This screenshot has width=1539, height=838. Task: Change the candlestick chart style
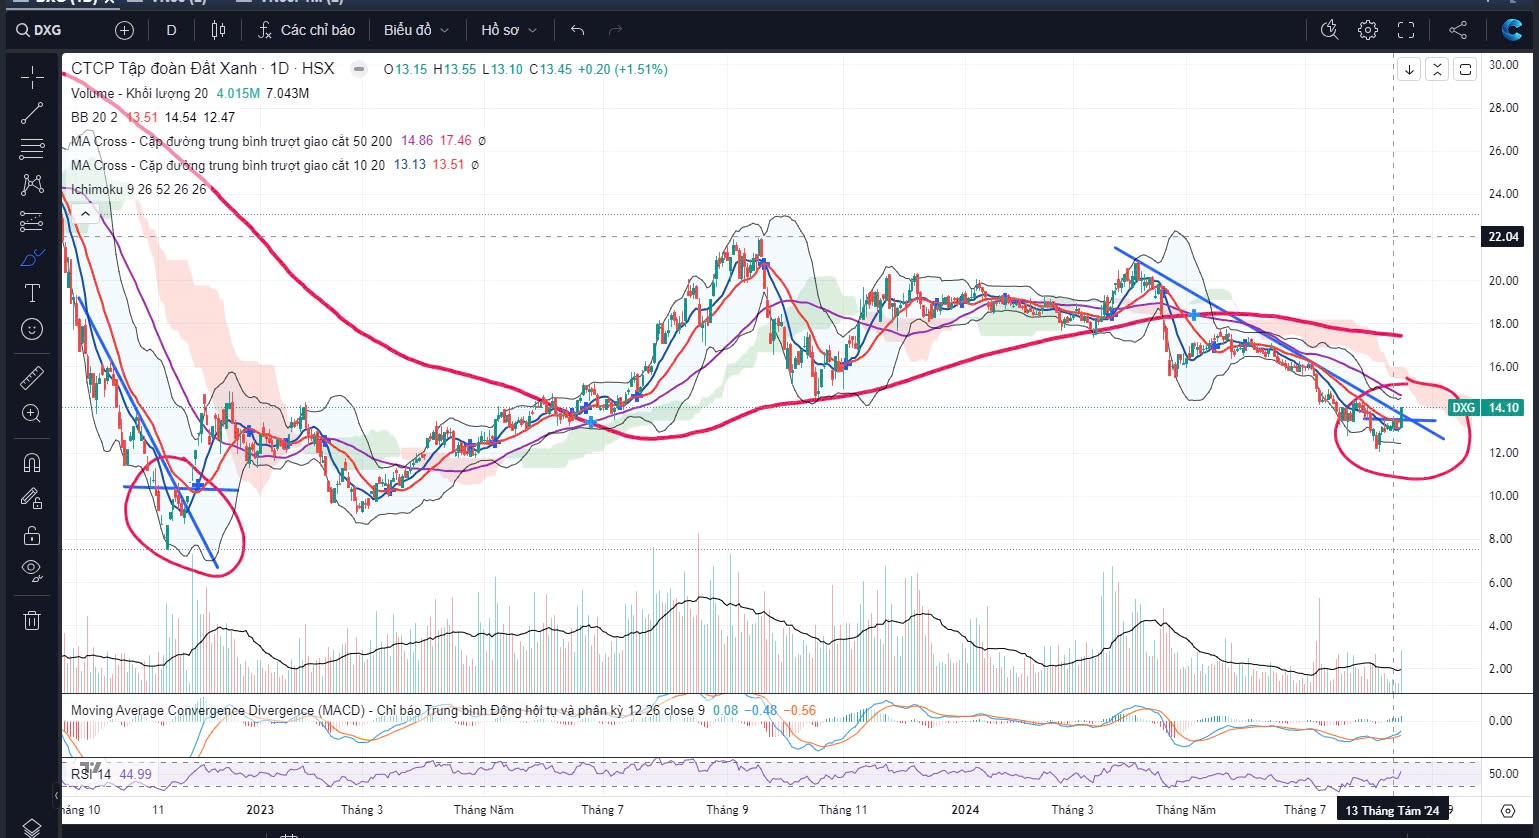point(218,30)
